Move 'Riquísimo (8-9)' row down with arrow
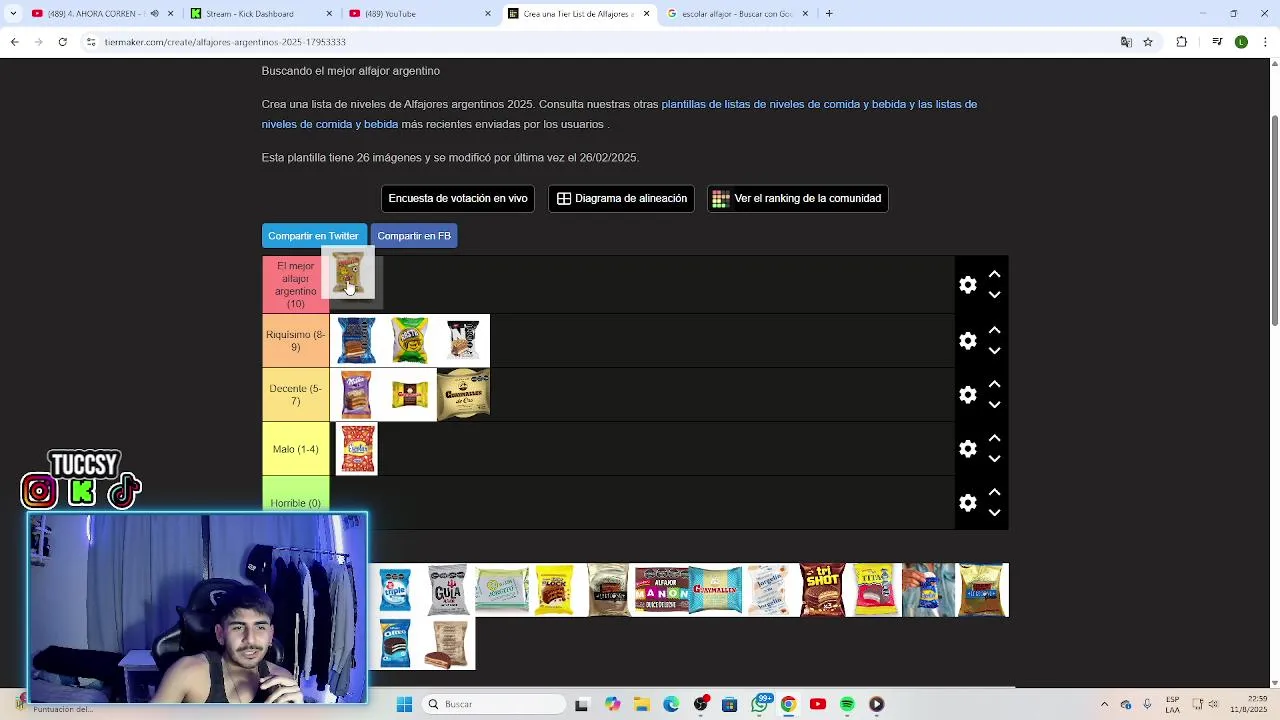The width and height of the screenshot is (1280, 720). click(x=994, y=351)
